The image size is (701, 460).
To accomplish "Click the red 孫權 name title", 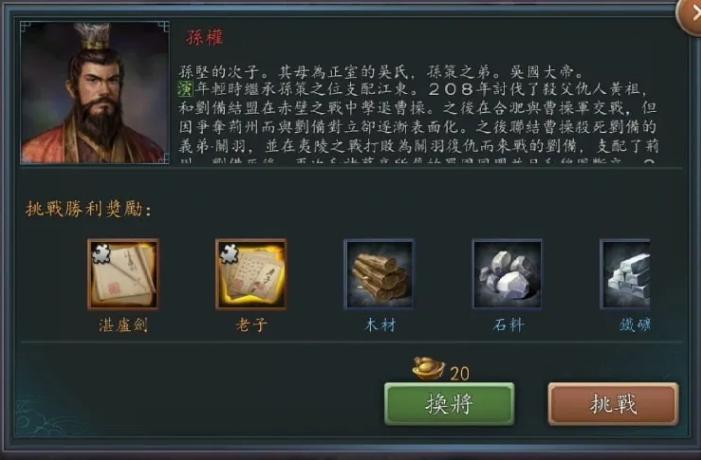I will pyautogui.click(x=205, y=38).
